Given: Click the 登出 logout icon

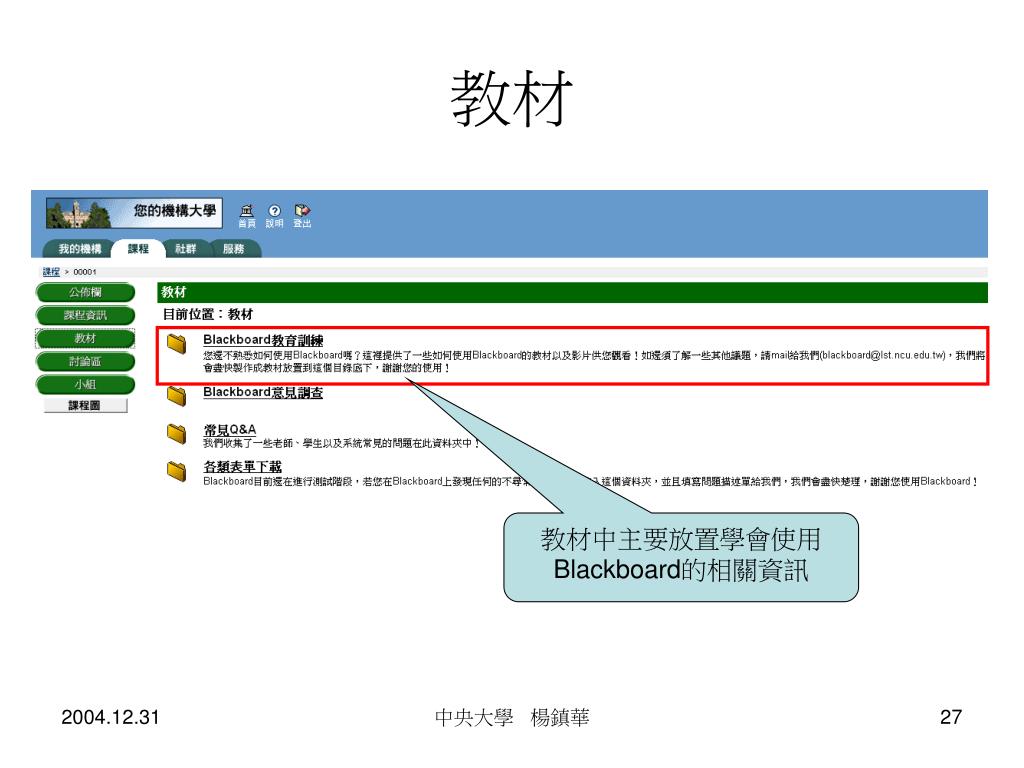Looking at the screenshot, I should [302, 216].
